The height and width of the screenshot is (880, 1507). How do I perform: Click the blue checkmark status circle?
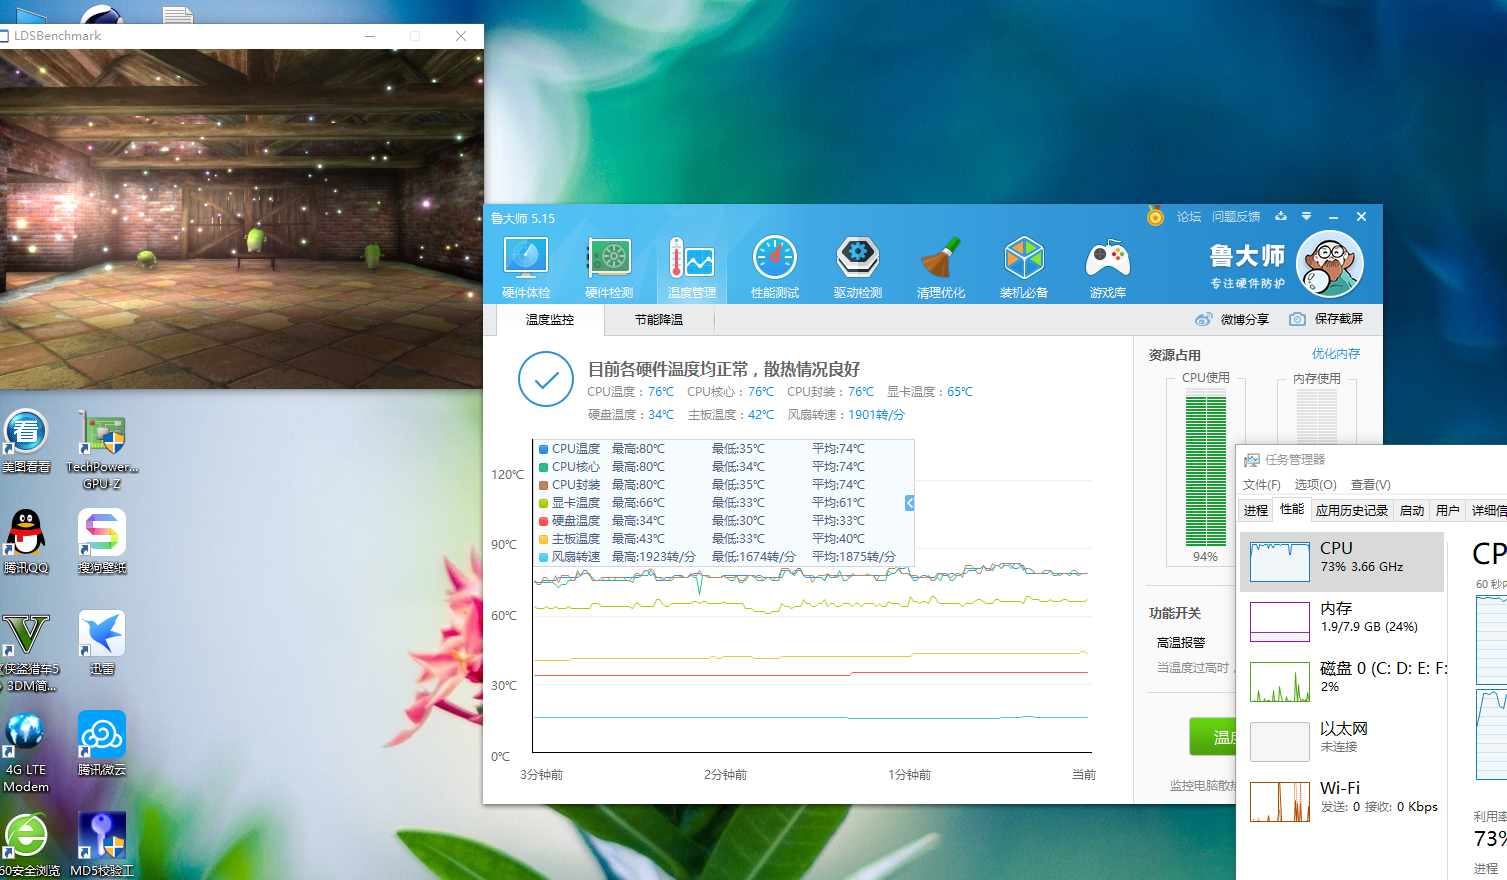click(546, 380)
